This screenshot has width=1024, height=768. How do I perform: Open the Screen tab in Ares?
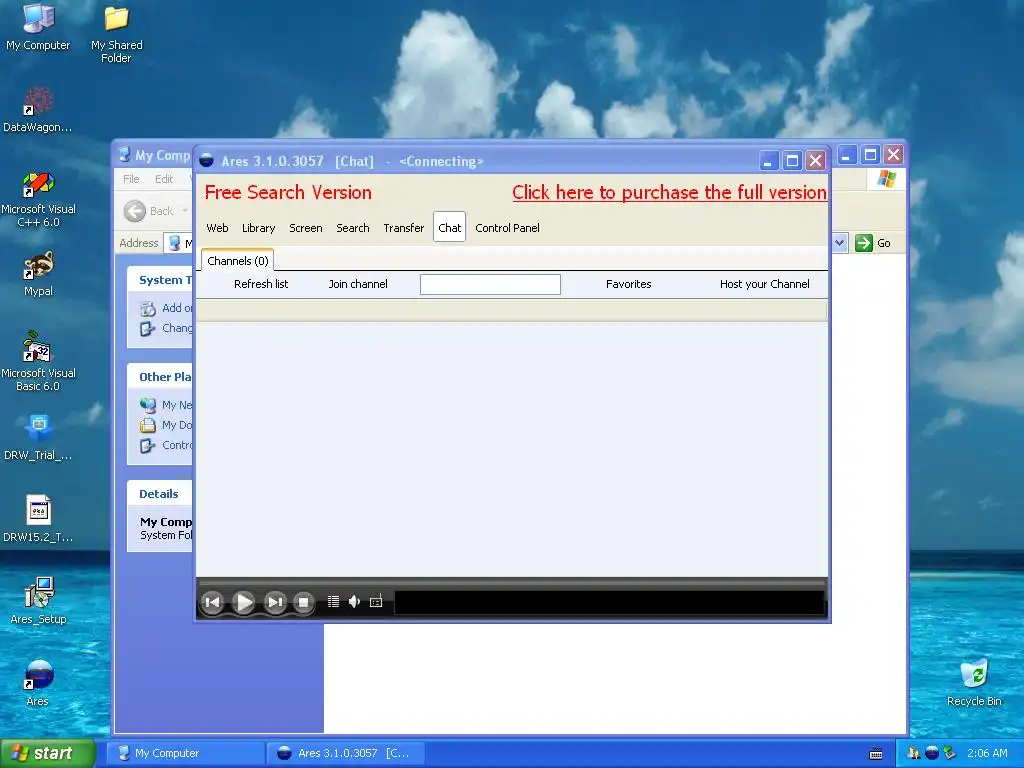tap(306, 228)
